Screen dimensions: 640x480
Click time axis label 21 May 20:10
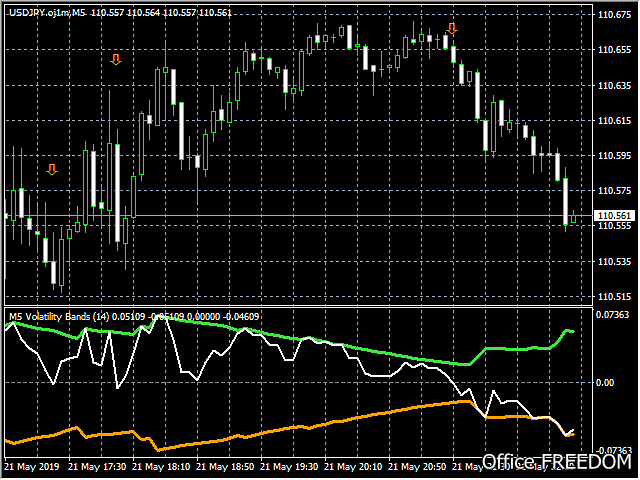[353, 467]
